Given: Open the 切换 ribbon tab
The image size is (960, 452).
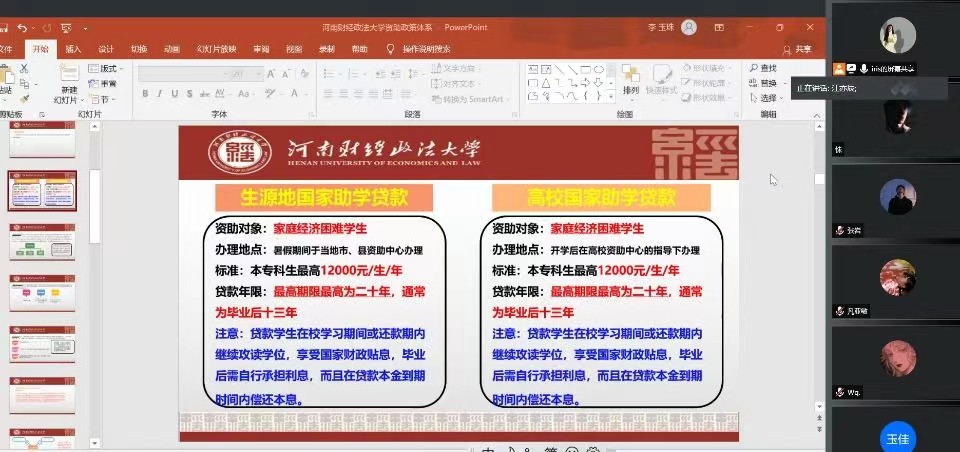Looking at the screenshot, I should tap(139, 50).
